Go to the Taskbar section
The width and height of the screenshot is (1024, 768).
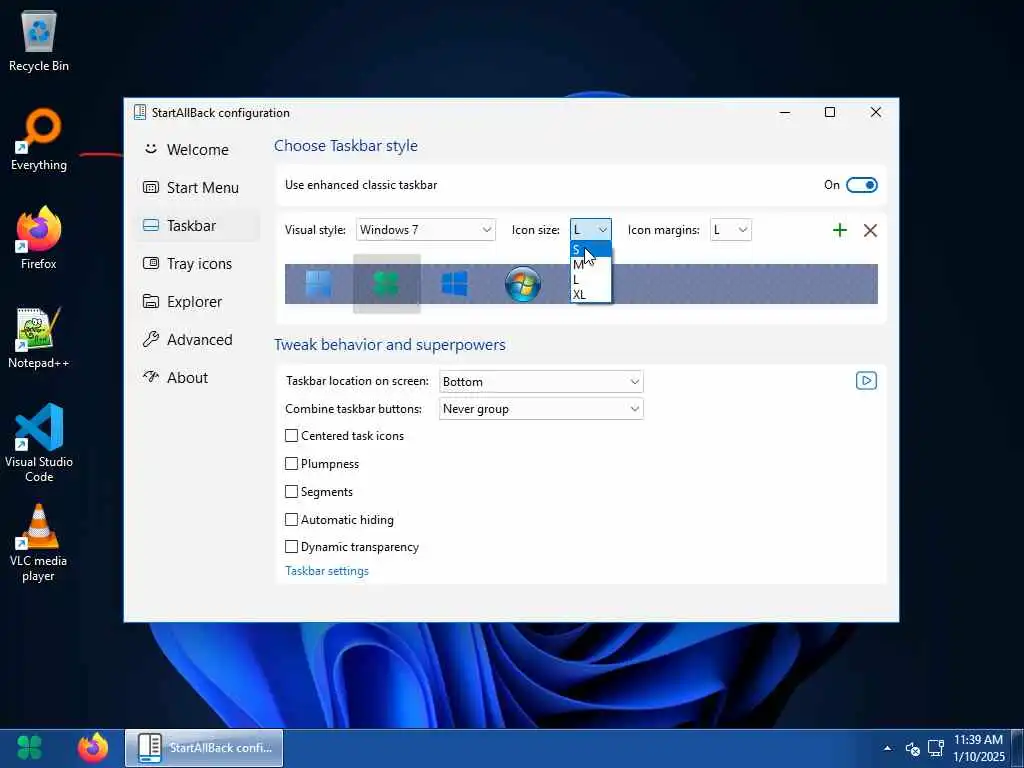point(198,226)
